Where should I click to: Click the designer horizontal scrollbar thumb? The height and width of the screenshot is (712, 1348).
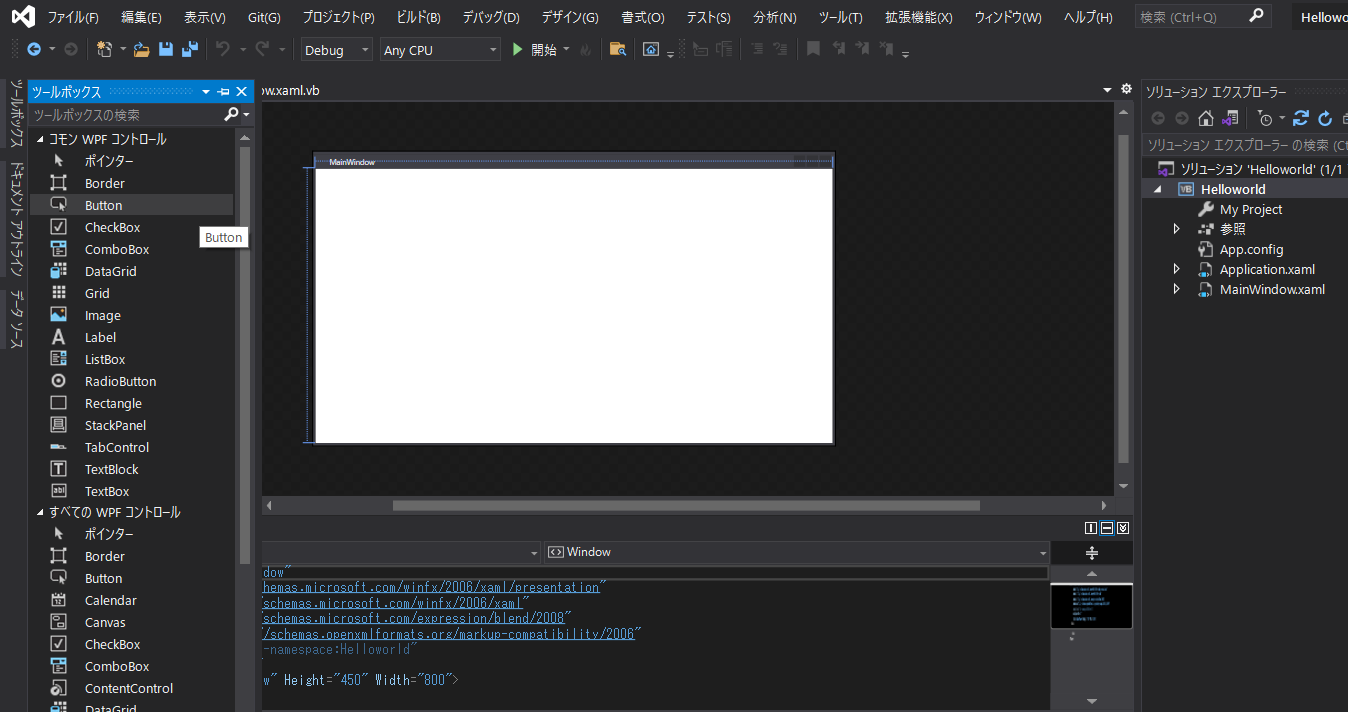coord(686,506)
